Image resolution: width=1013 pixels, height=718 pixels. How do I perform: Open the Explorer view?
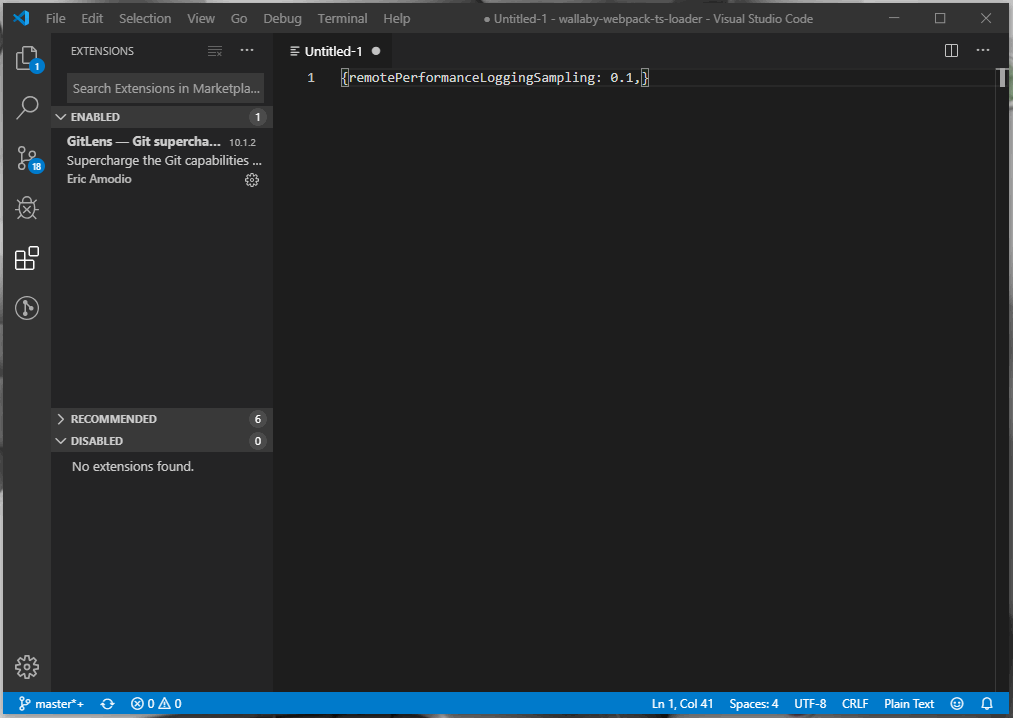26,57
